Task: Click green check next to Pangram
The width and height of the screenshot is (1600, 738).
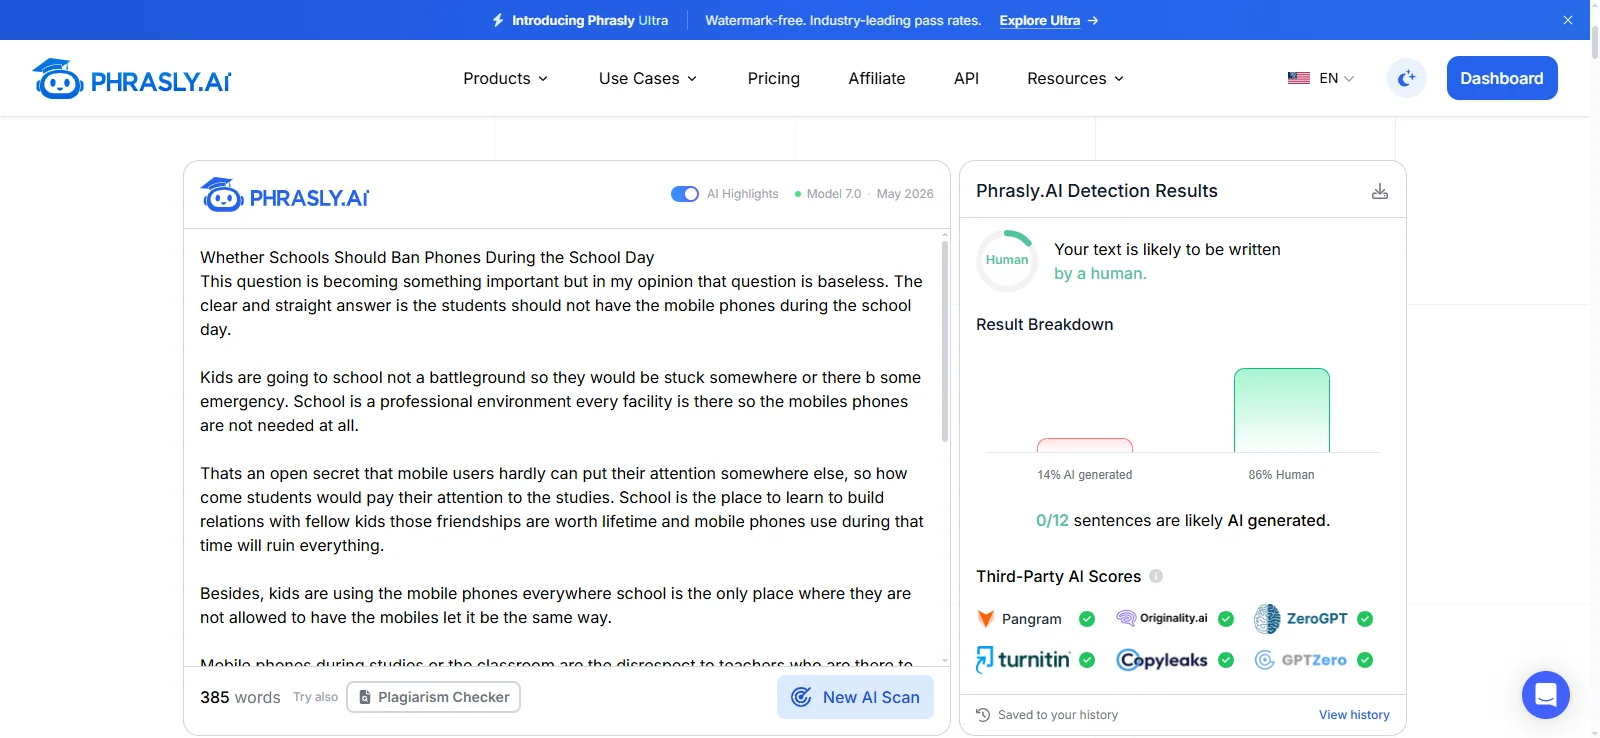Action: point(1087,619)
